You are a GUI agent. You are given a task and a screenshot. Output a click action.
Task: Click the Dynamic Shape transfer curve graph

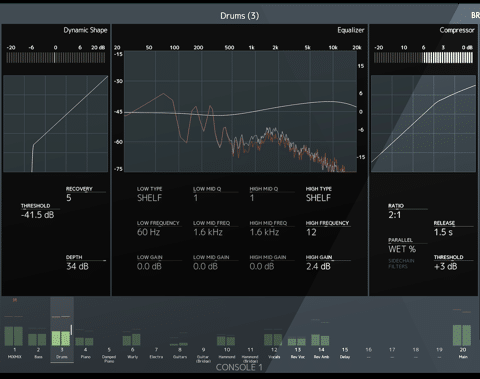coord(56,124)
